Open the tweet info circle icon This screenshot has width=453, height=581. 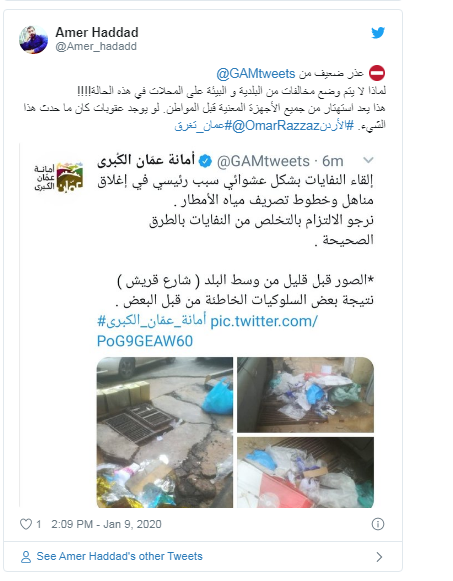tap(378, 524)
